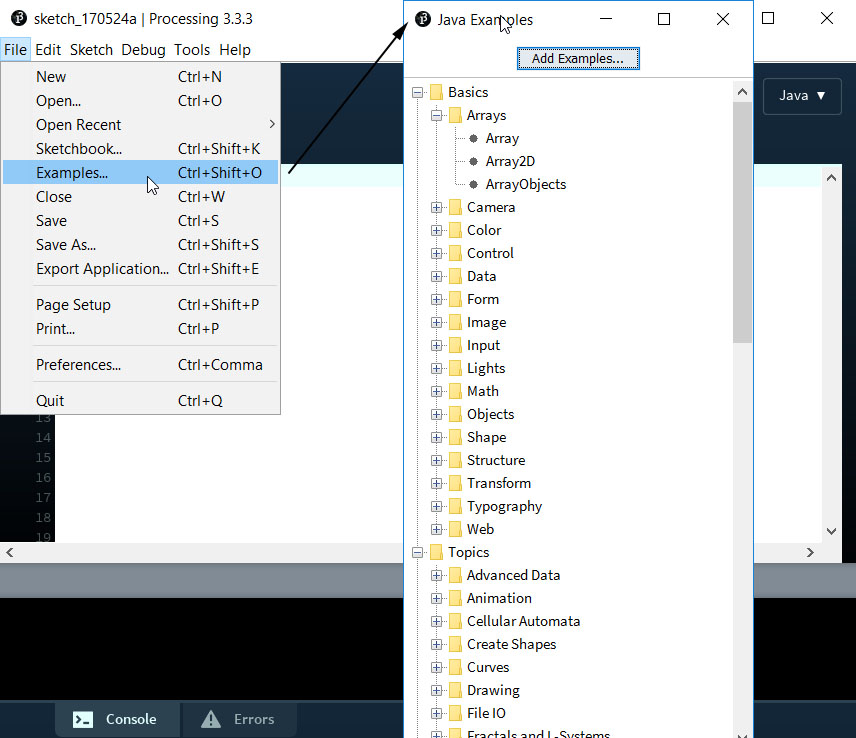Click the Arrays folder icon
Screen dimensions: 856x738
(455, 115)
